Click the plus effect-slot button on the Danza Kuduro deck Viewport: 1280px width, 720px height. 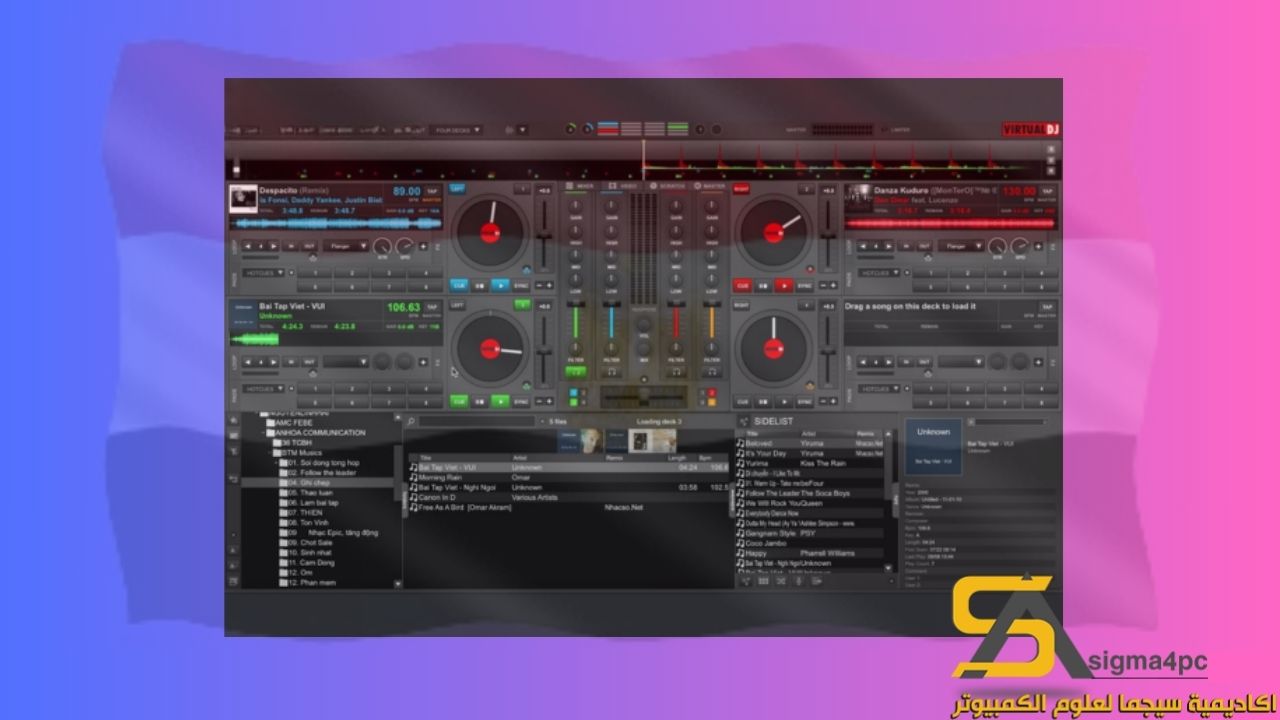coord(1040,246)
